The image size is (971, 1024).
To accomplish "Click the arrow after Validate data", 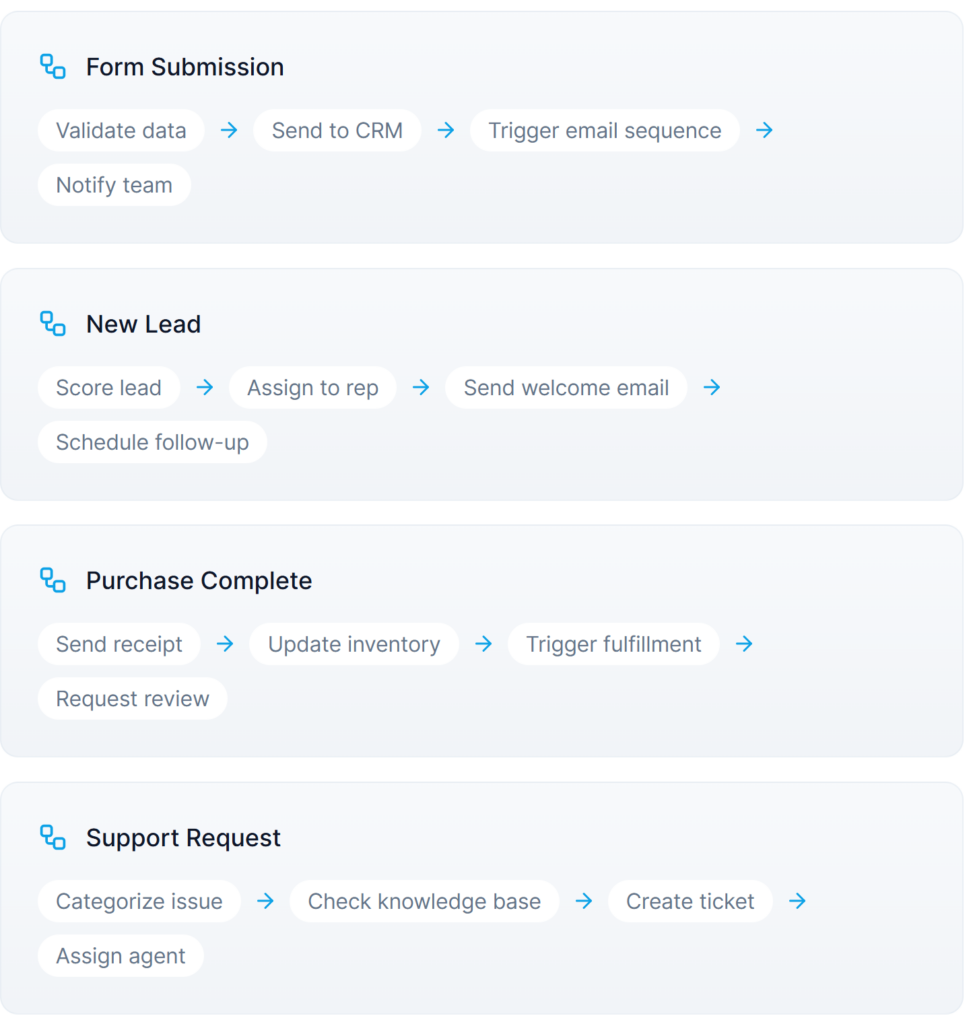I will [x=229, y=130].
